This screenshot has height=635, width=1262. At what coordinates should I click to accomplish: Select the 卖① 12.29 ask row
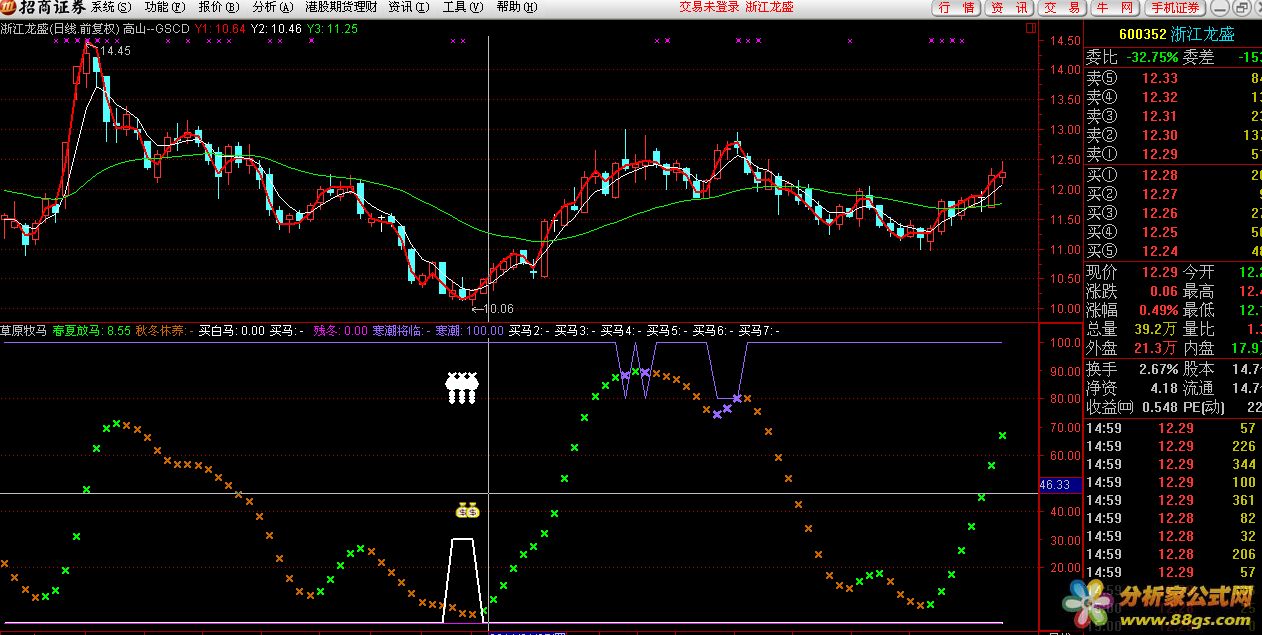click(1174, 154)
